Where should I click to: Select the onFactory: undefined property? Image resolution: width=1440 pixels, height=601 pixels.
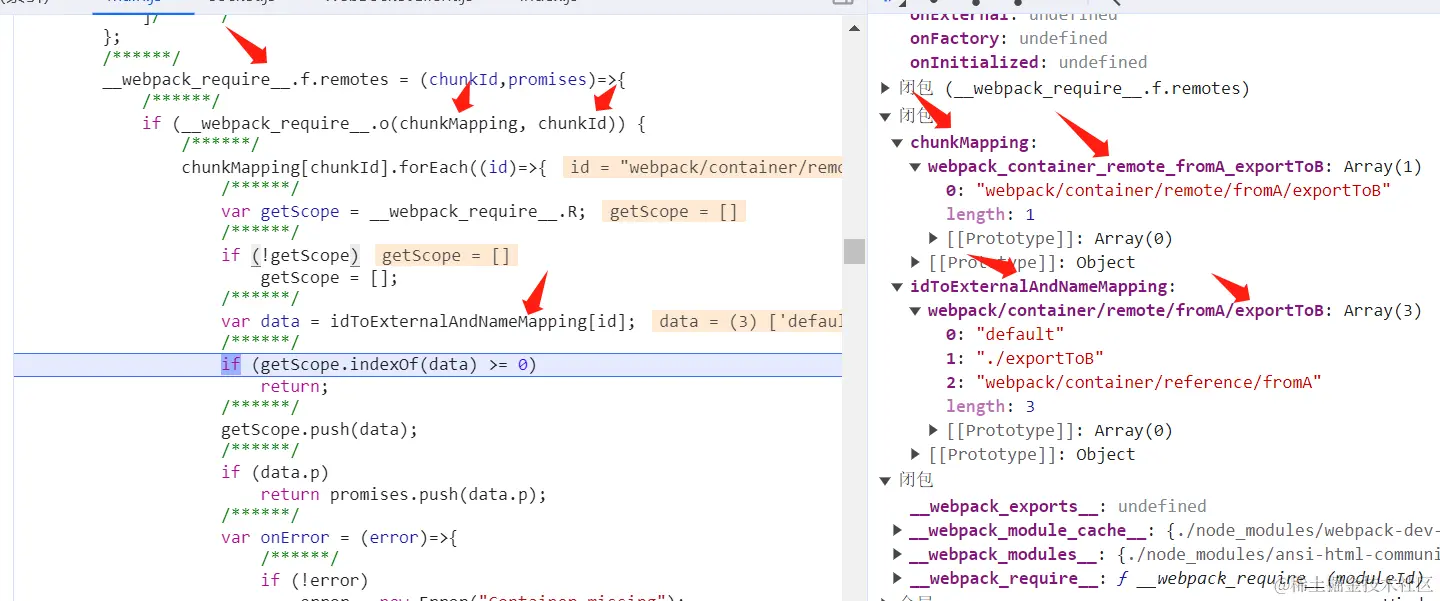[1008, 38]
